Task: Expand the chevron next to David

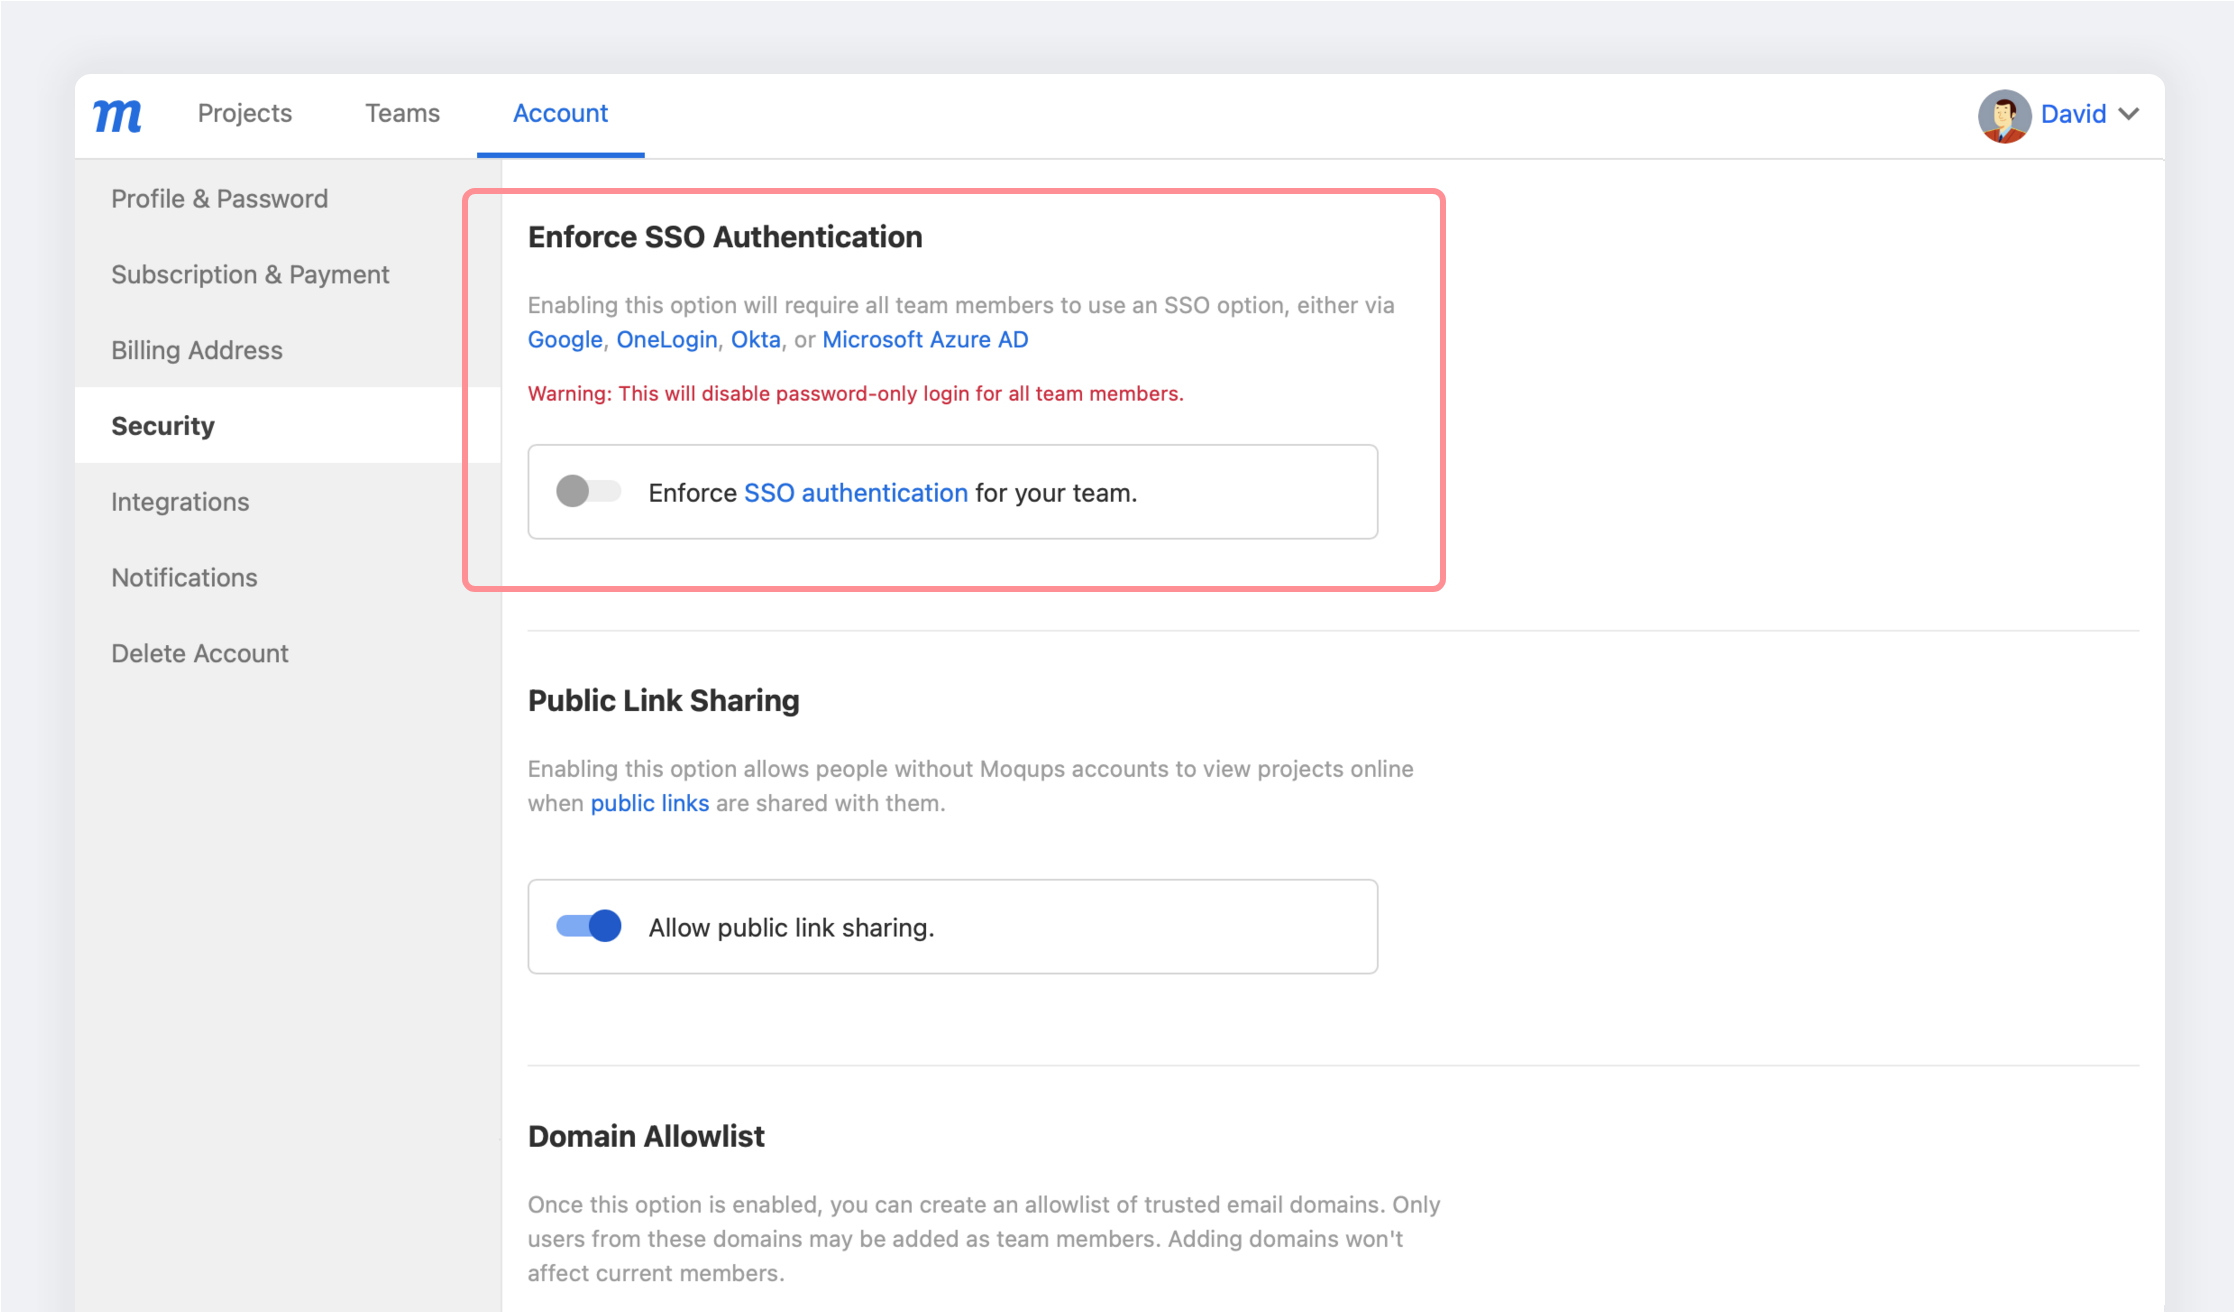Action: [2129, 114]
